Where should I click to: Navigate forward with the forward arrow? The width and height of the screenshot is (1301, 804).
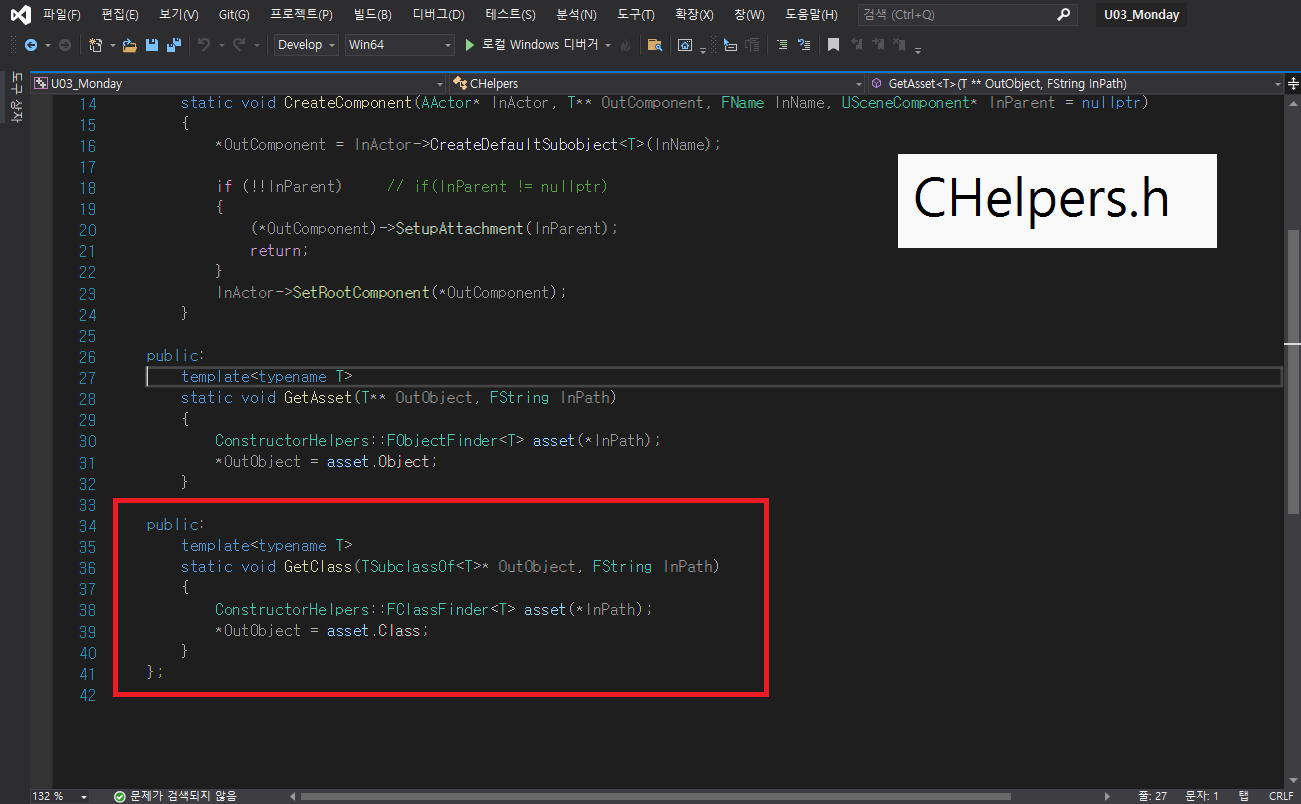click(x=65, y=45)
